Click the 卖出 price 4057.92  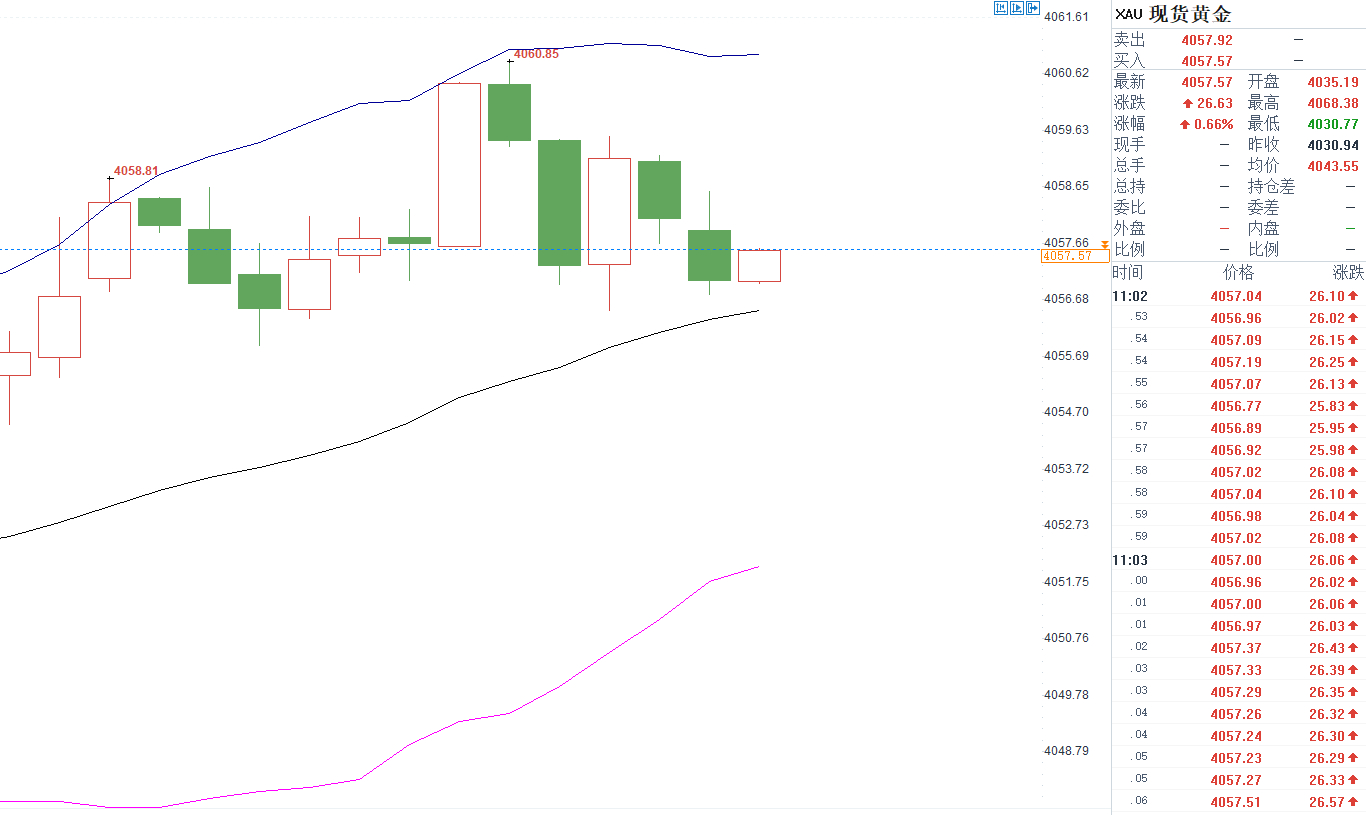[1207, 40]
